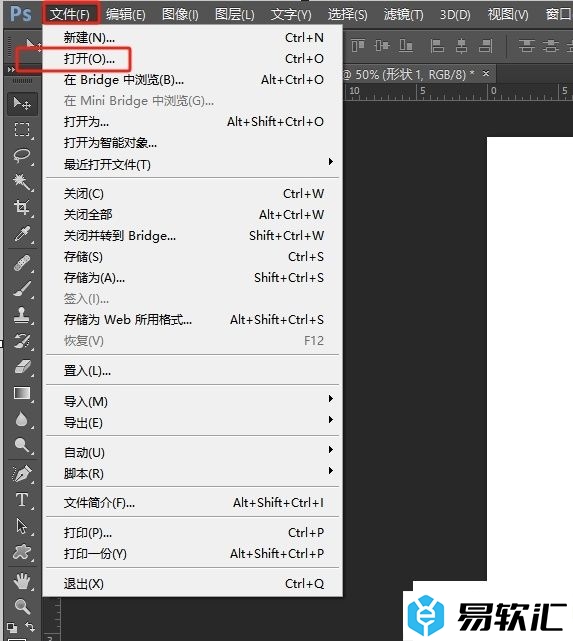Viewport: 573px width, 641px height.
Task: Select the History Brush tool
Action: [x=22, y=341]
